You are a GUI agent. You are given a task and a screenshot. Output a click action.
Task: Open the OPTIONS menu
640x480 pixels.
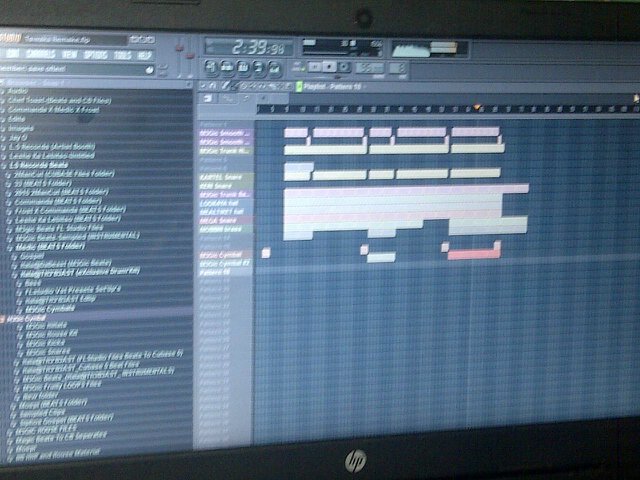96,55
